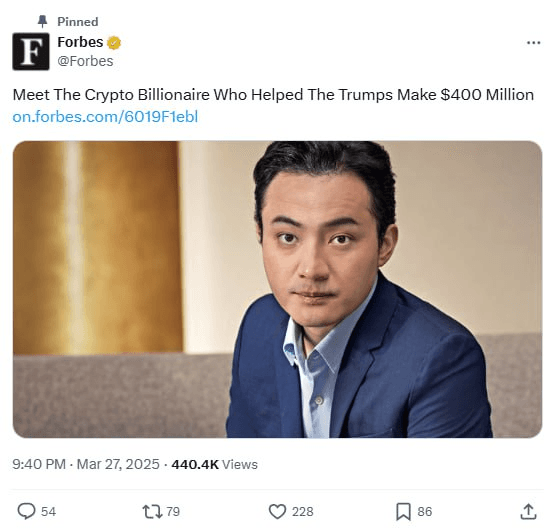Open the on.forbes.com article link
Viewport: 556px width, 532px height.
105,117
